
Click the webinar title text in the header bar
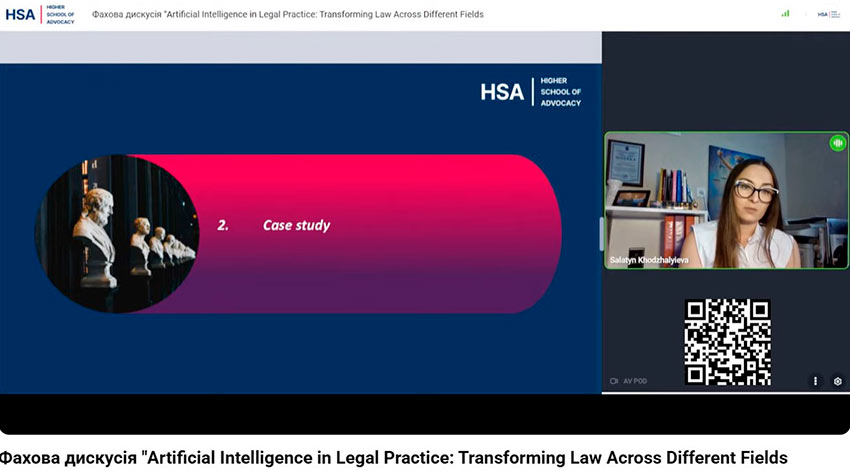click(288, 15)
